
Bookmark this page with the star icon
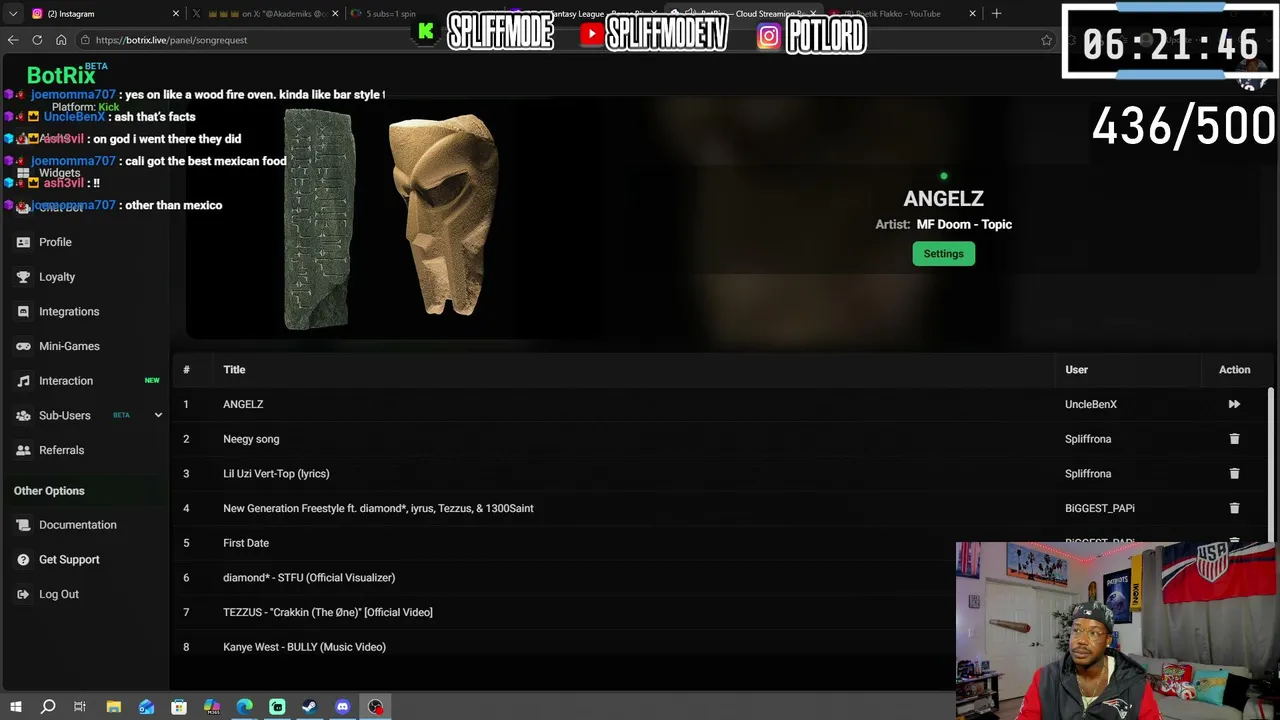pyautogui.click(x=1046, y=40)
